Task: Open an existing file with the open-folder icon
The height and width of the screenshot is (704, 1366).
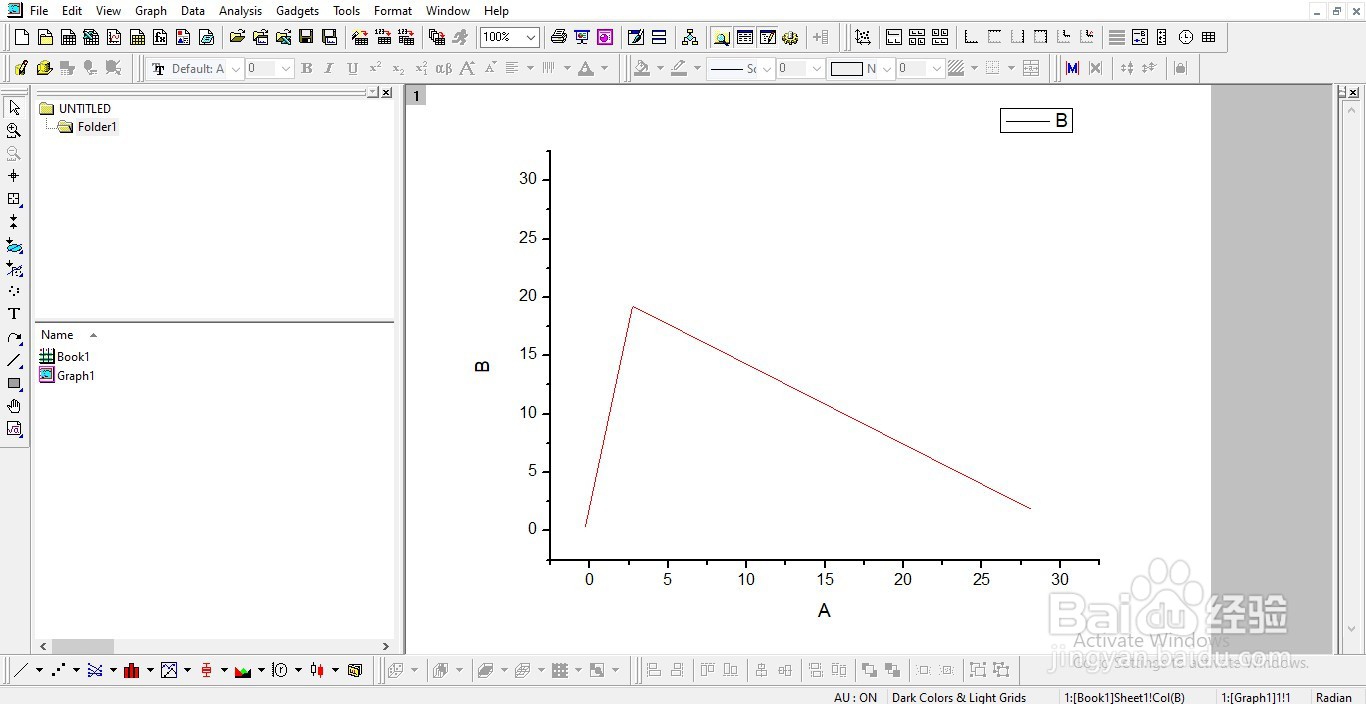Action: coord(237,37)
